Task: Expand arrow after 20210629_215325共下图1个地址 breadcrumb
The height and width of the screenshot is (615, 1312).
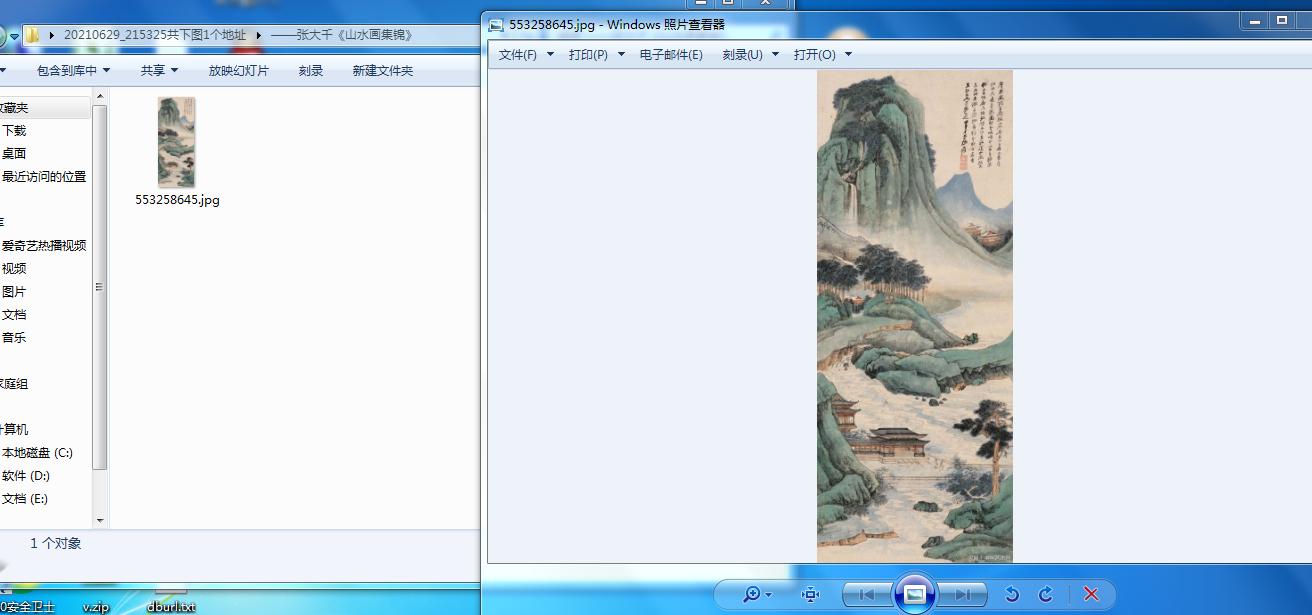Action: click(x=259, y=35)
